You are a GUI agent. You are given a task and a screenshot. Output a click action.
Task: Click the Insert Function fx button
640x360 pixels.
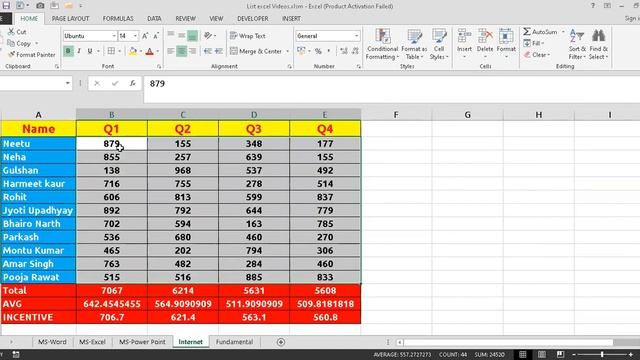click(x=133, y=83)
